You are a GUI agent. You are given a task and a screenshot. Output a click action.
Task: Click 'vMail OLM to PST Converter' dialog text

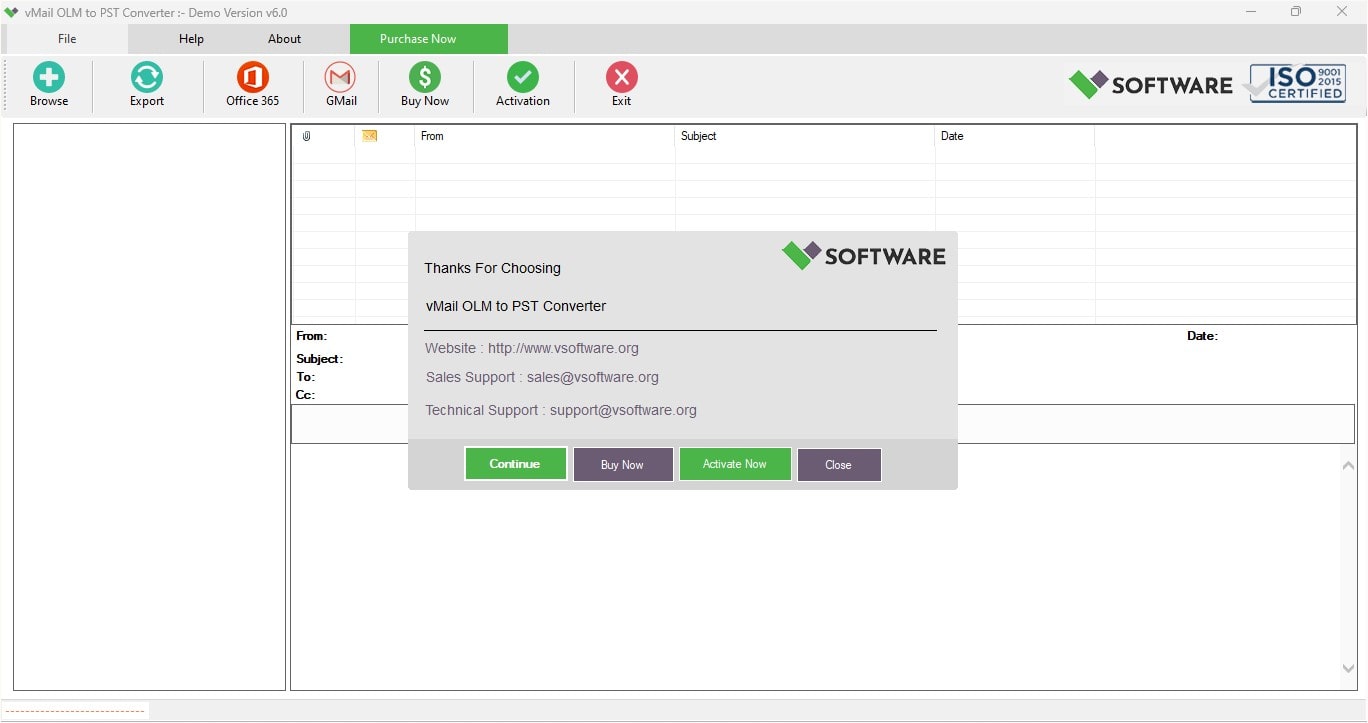[x=516, y=306]
